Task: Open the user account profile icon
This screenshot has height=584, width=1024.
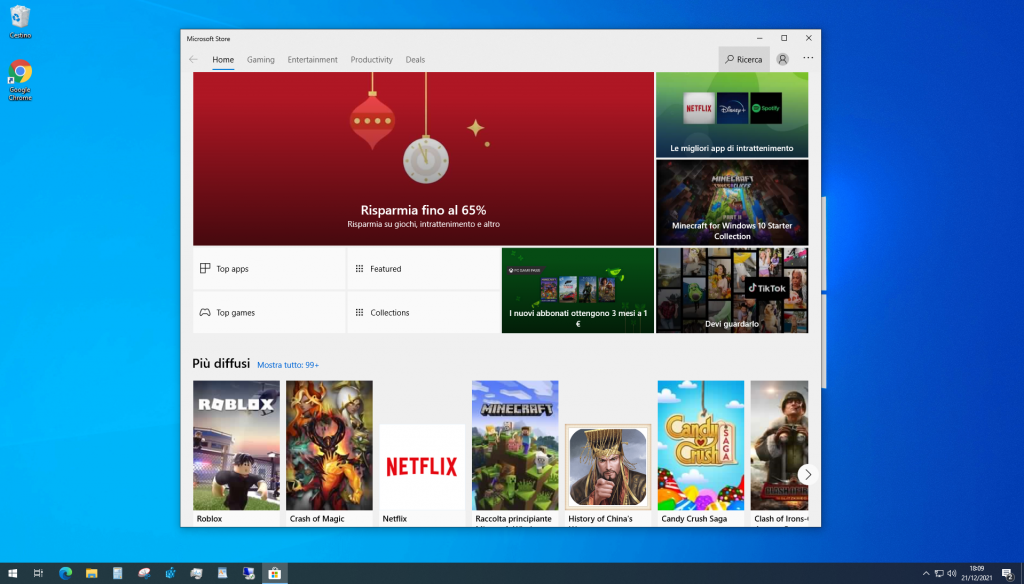Action: point(782,59)
